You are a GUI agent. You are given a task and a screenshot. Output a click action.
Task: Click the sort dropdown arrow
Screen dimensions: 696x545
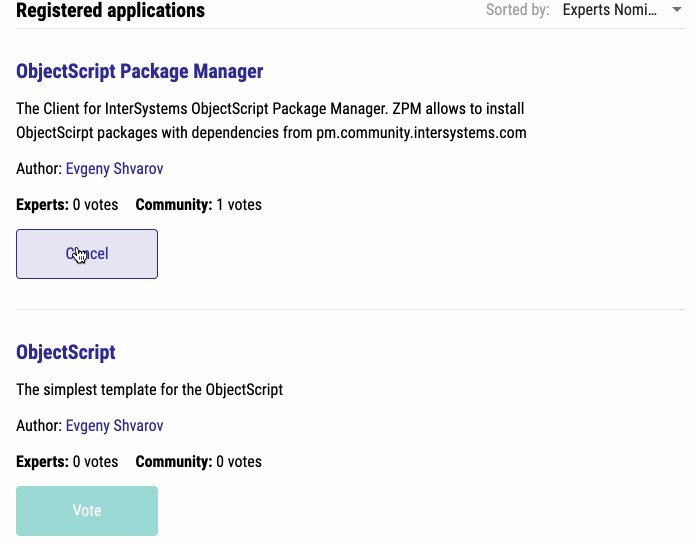677,11
